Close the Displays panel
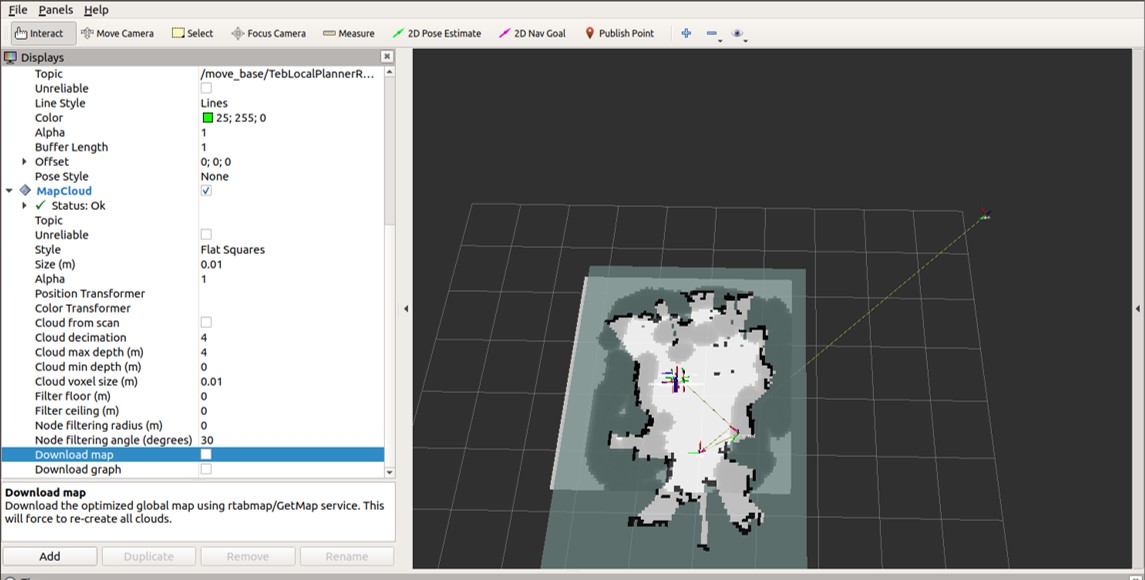 (387, 58)
